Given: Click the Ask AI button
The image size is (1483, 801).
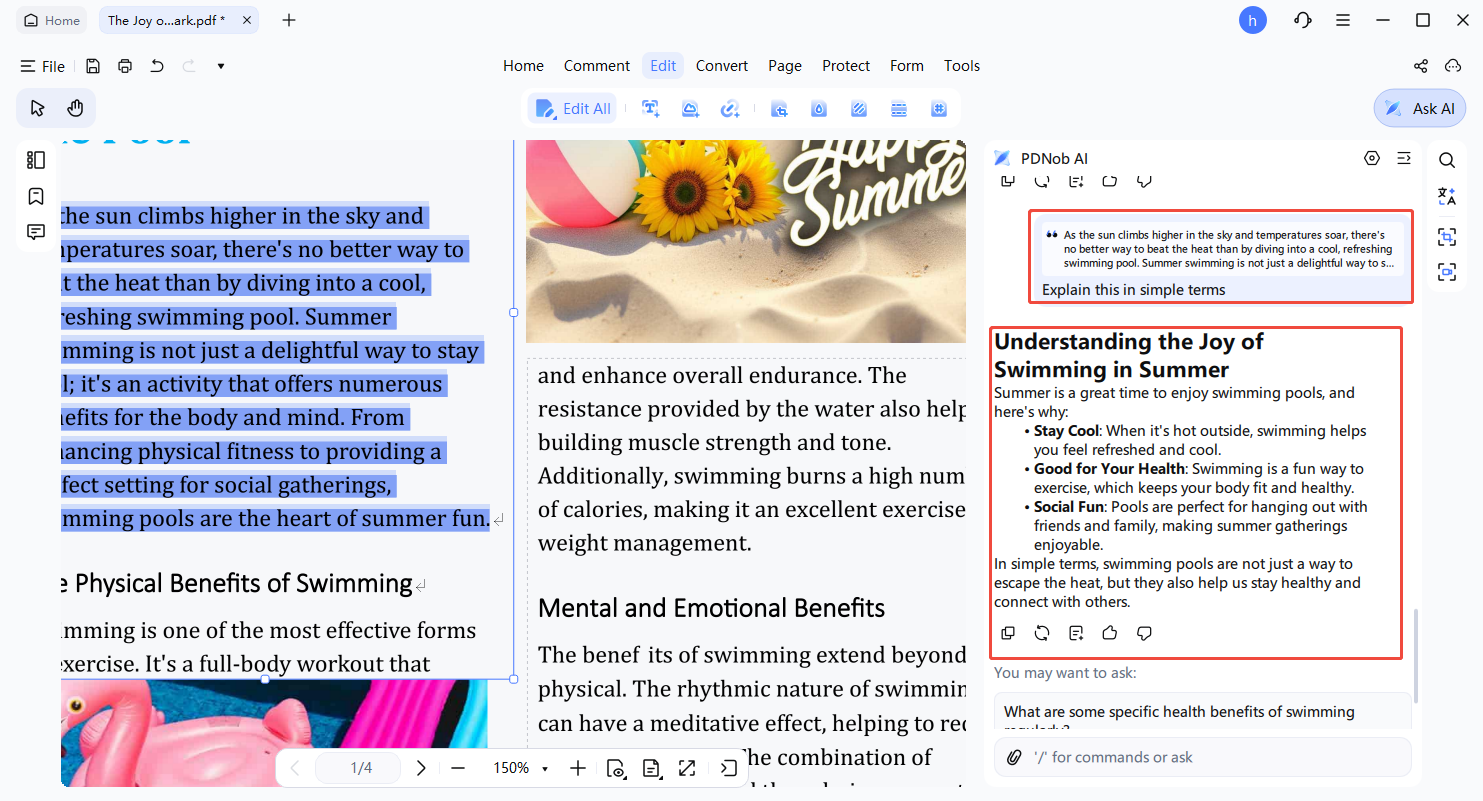Looking at the screenshot, I should coord(1420,108).
